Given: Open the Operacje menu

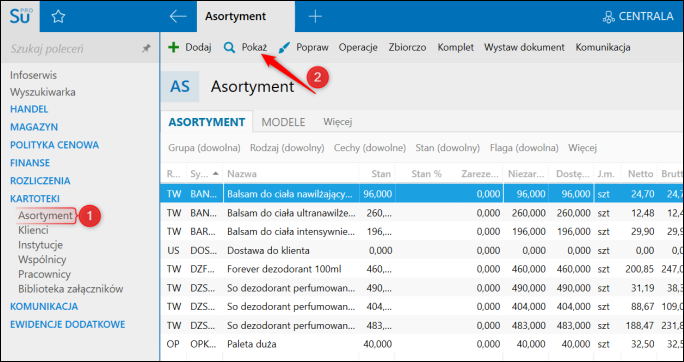Looking at the screenshot, I should click(358, 47).
